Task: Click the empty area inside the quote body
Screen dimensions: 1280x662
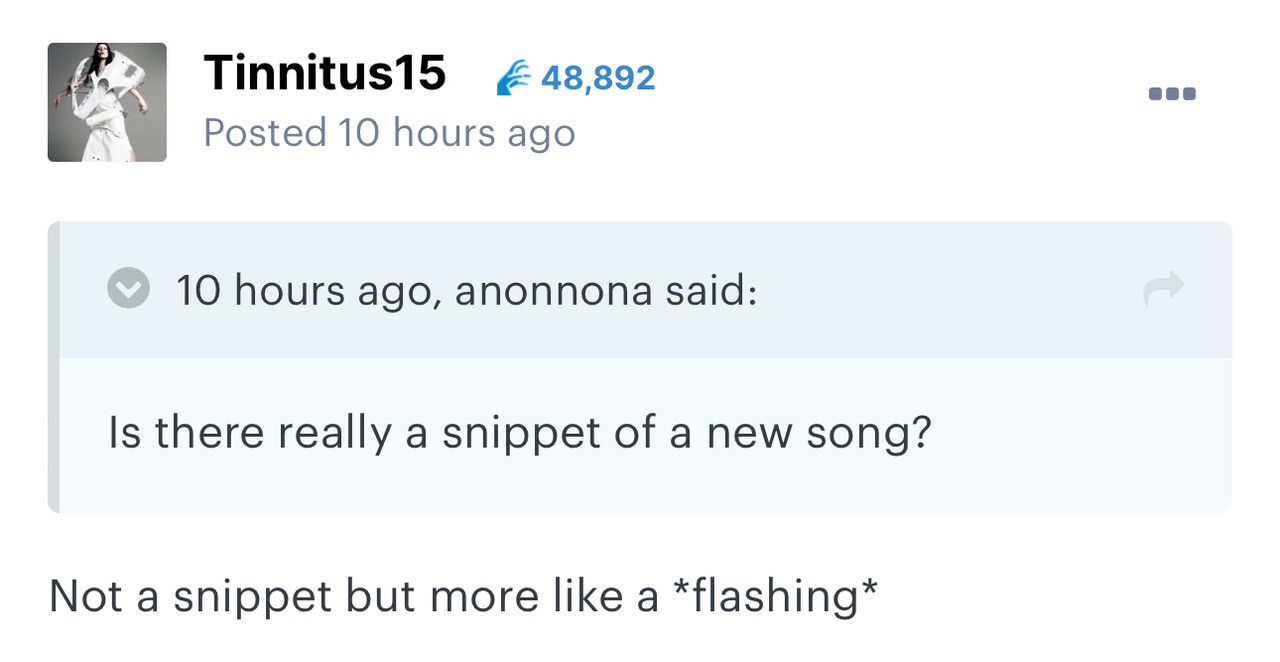Action: (1080, 435)
